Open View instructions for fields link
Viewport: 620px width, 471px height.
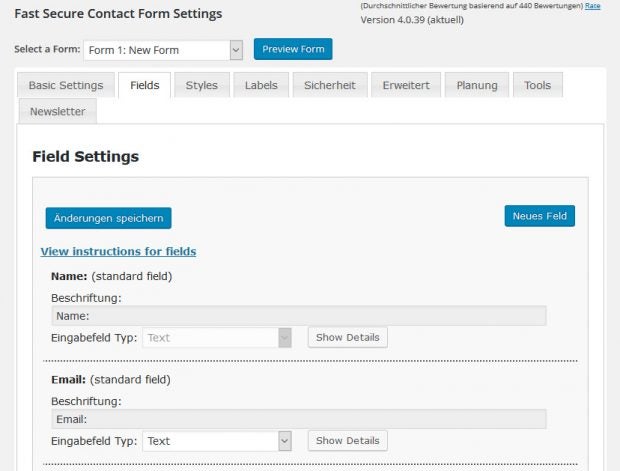coord(118,252)
